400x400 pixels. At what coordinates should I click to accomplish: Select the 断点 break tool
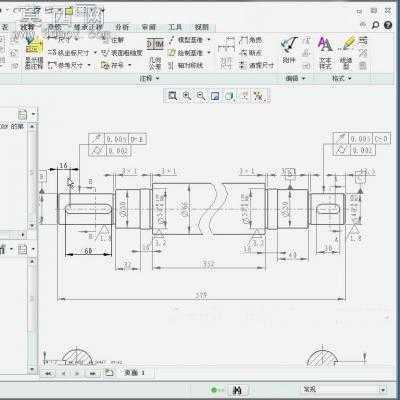251,53
